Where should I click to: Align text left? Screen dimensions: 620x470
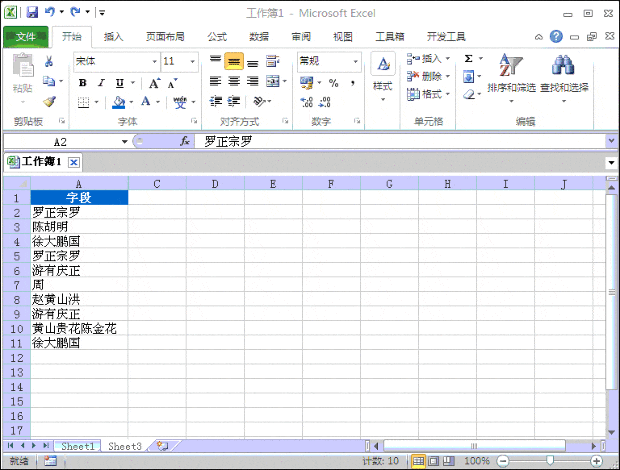215,81
